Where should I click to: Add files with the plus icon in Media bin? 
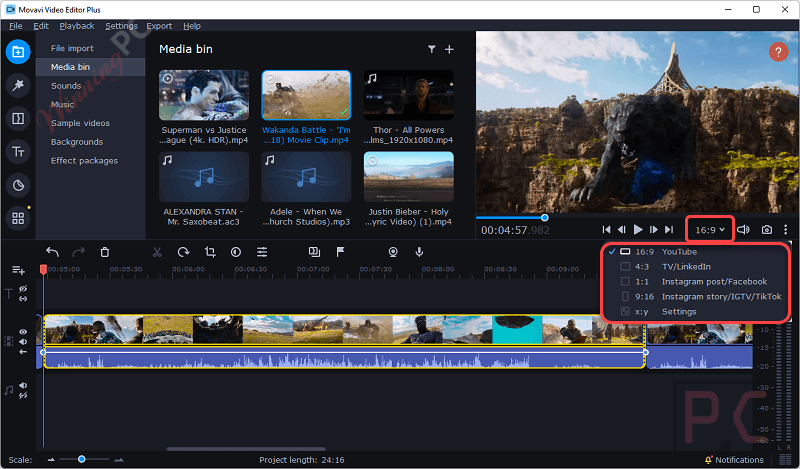[449, 49]
